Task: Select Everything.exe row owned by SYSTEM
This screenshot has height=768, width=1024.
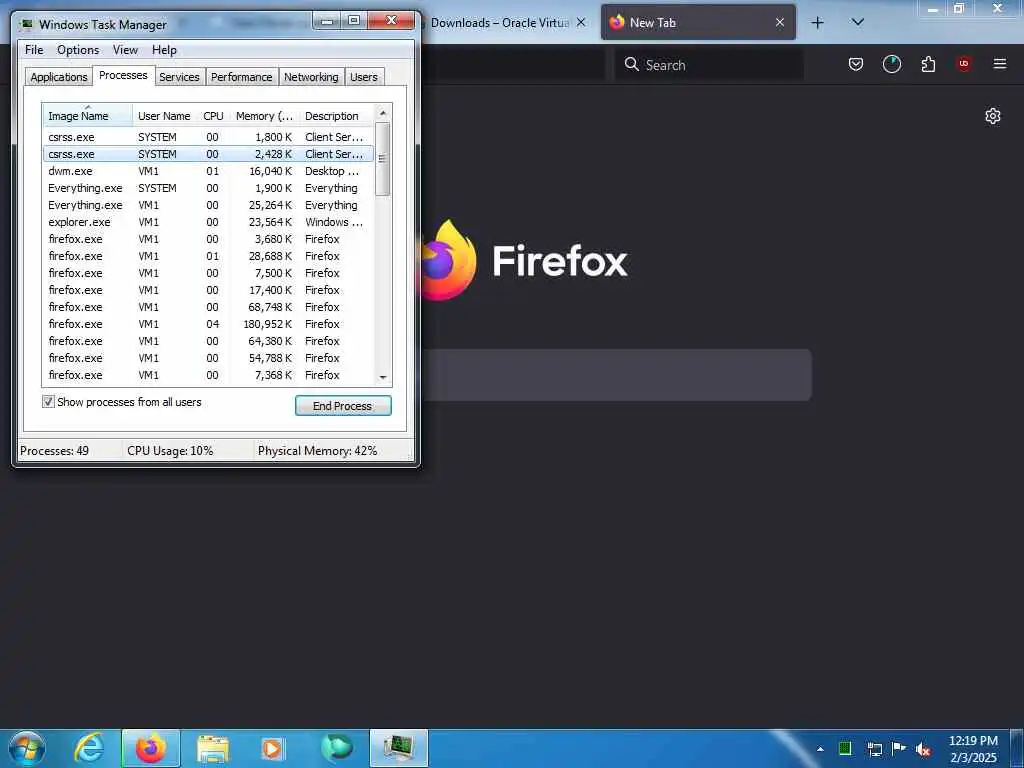Action: 208,188
